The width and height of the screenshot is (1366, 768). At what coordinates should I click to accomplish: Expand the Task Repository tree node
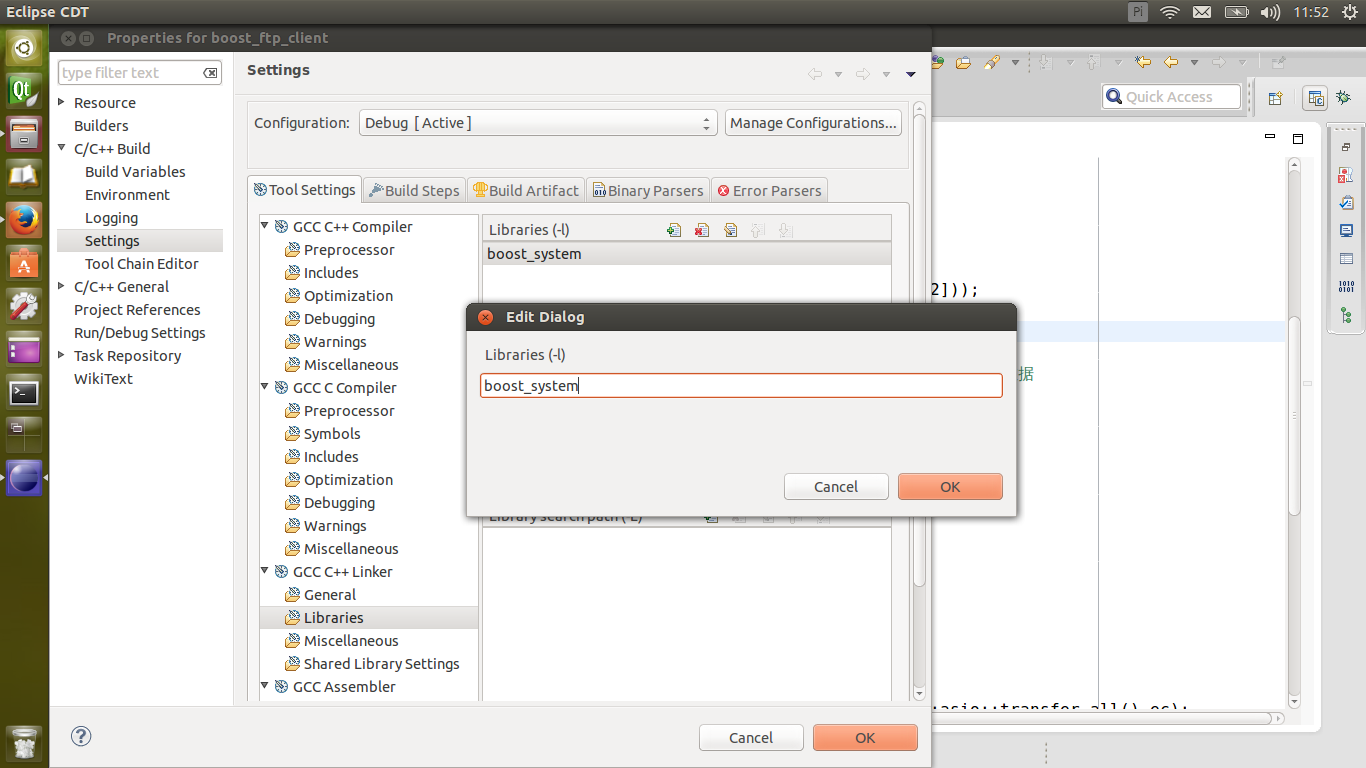(x=62, y=355)
